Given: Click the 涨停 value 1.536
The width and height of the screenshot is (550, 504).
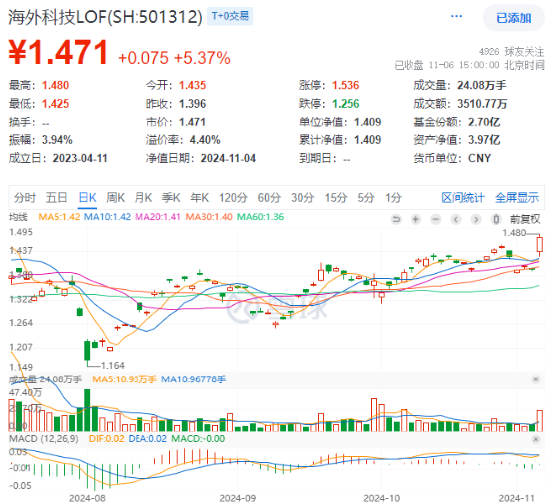Looking at the screenshot, I should click(346, 85).
